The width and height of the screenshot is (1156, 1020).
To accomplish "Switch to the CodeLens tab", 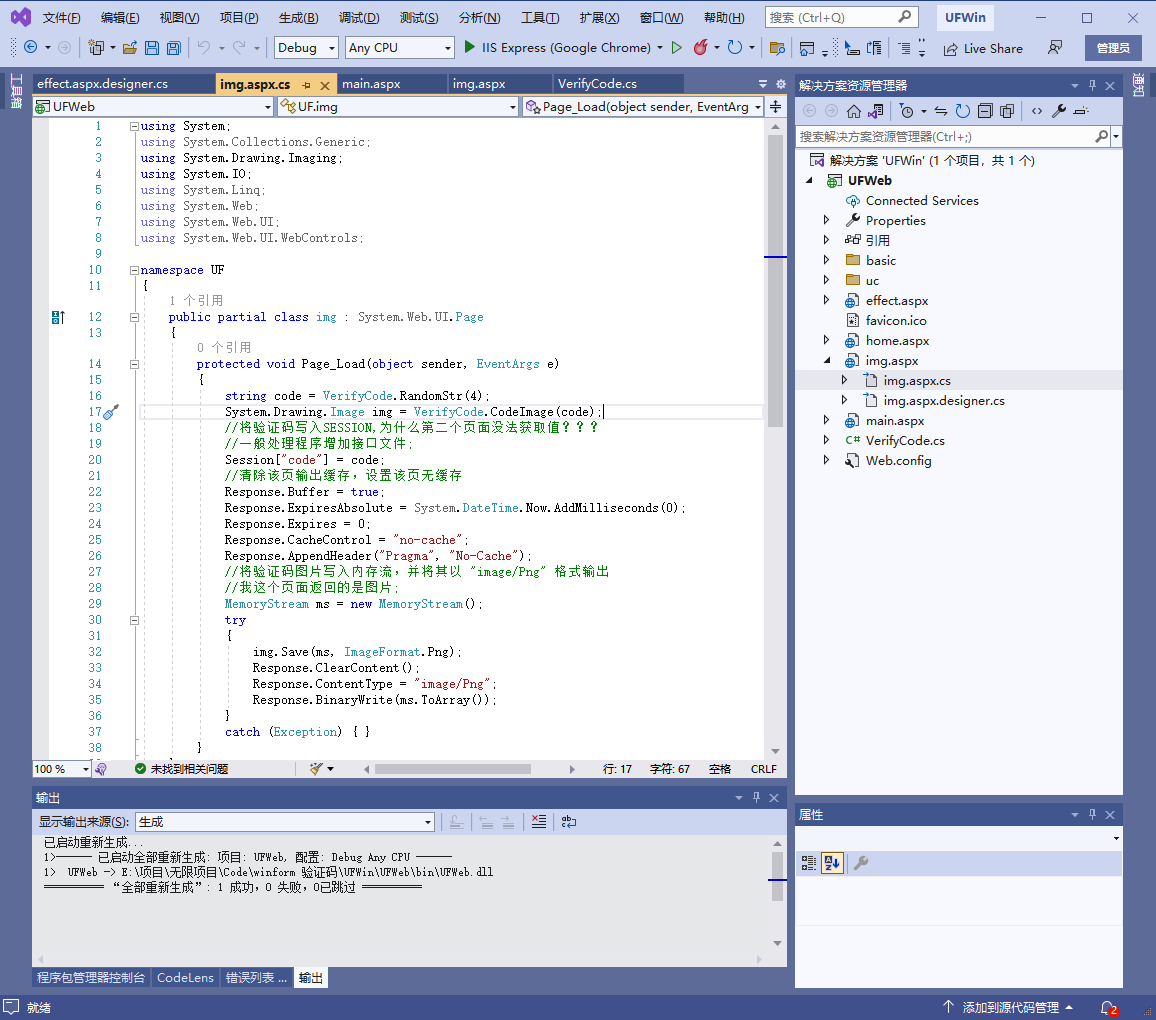I will click(x=185, y=977).
